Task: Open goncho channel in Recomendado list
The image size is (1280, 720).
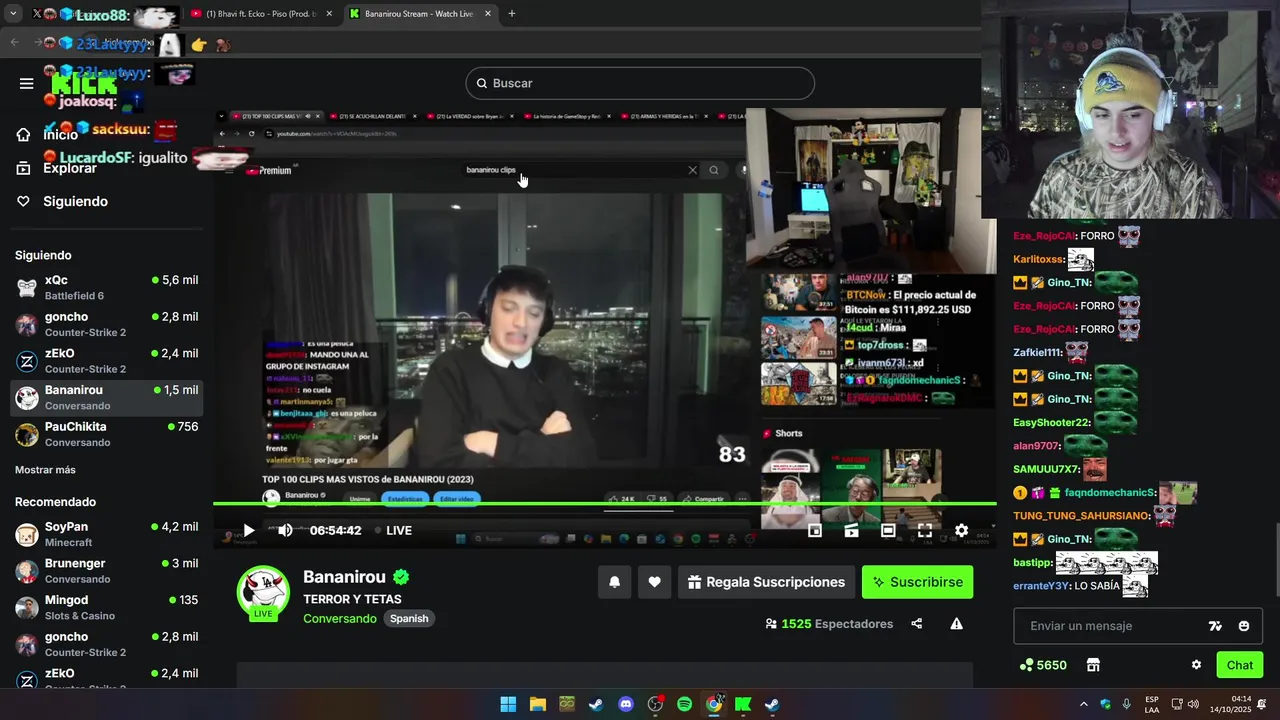Action: point(107,644)
